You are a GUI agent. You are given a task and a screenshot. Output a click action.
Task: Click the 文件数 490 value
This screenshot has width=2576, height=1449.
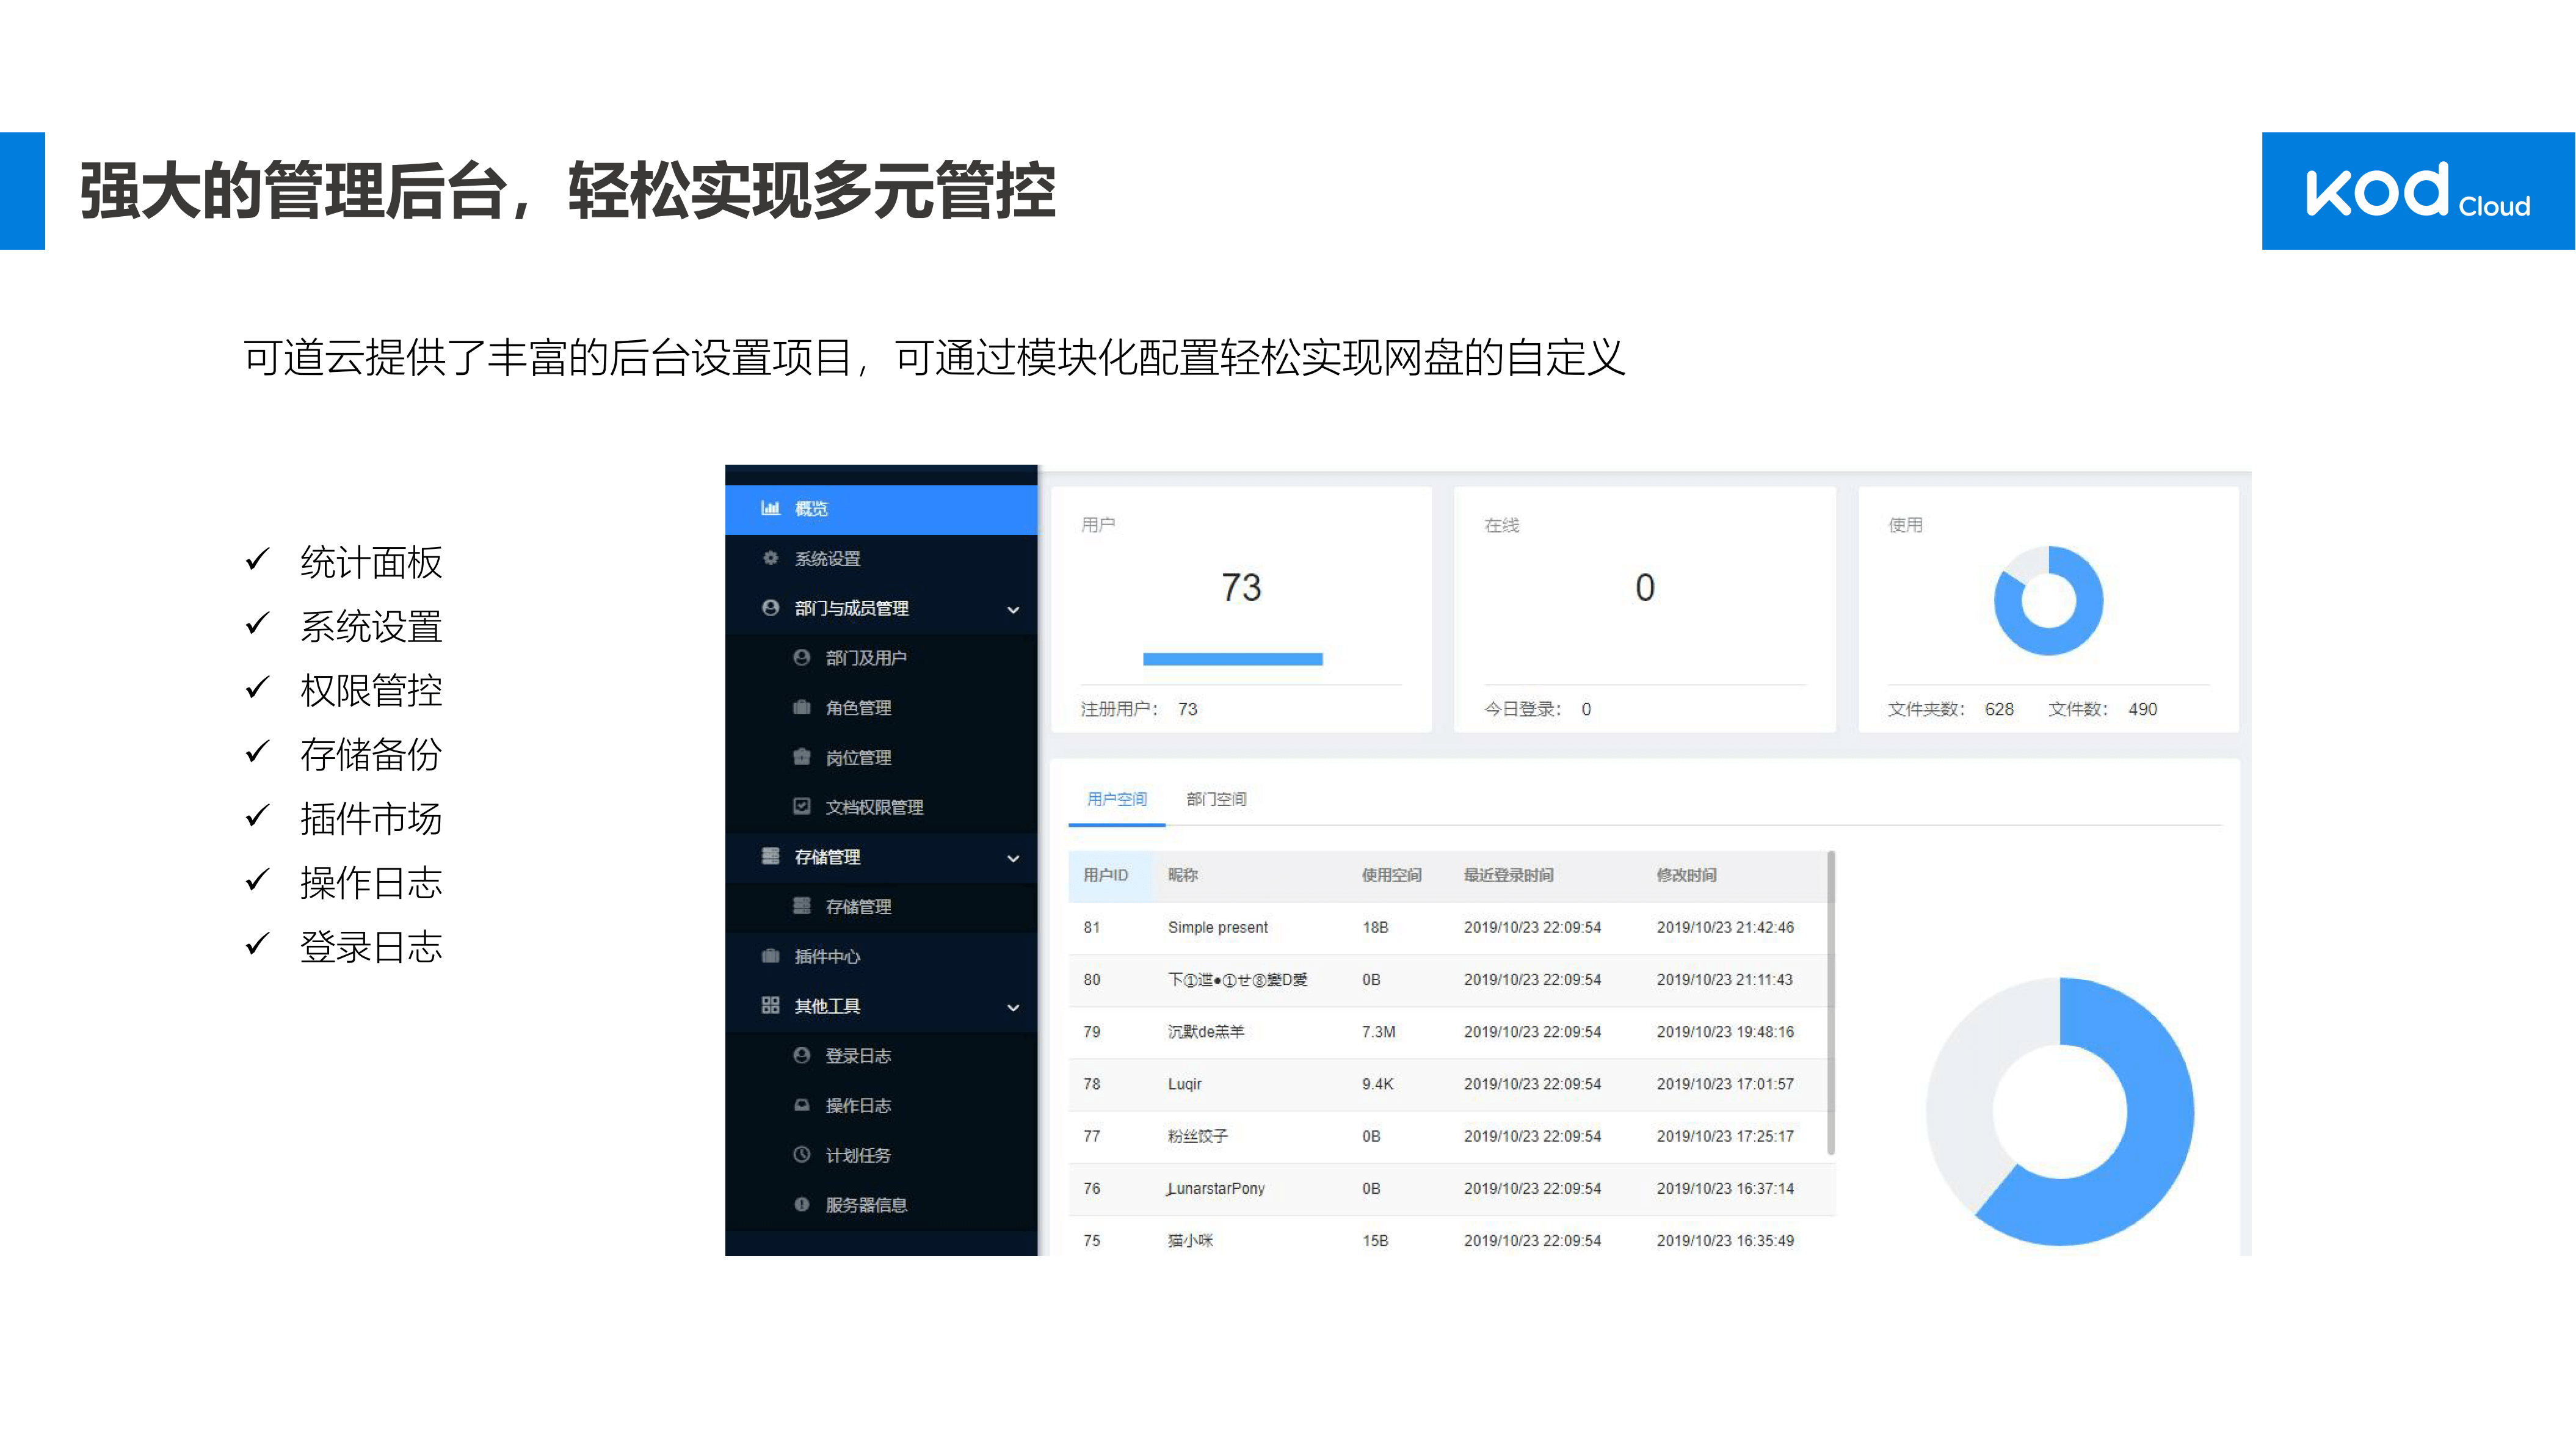(x=2142, y=709)
